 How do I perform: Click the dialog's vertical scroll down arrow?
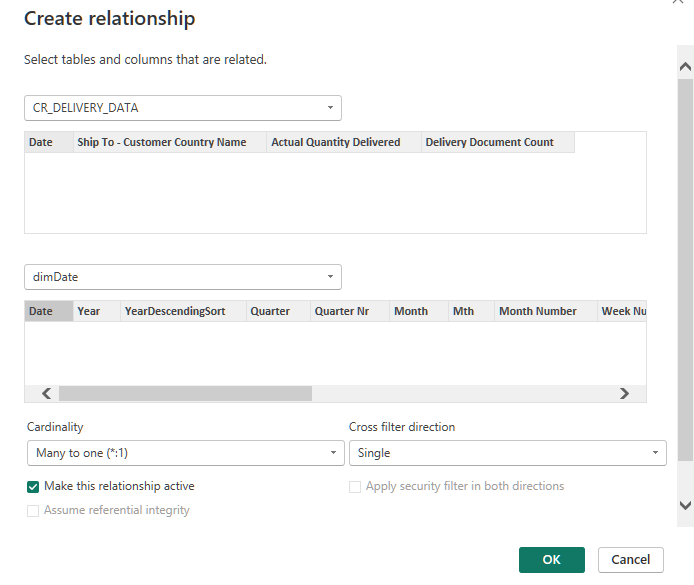[x=685, y=505]
